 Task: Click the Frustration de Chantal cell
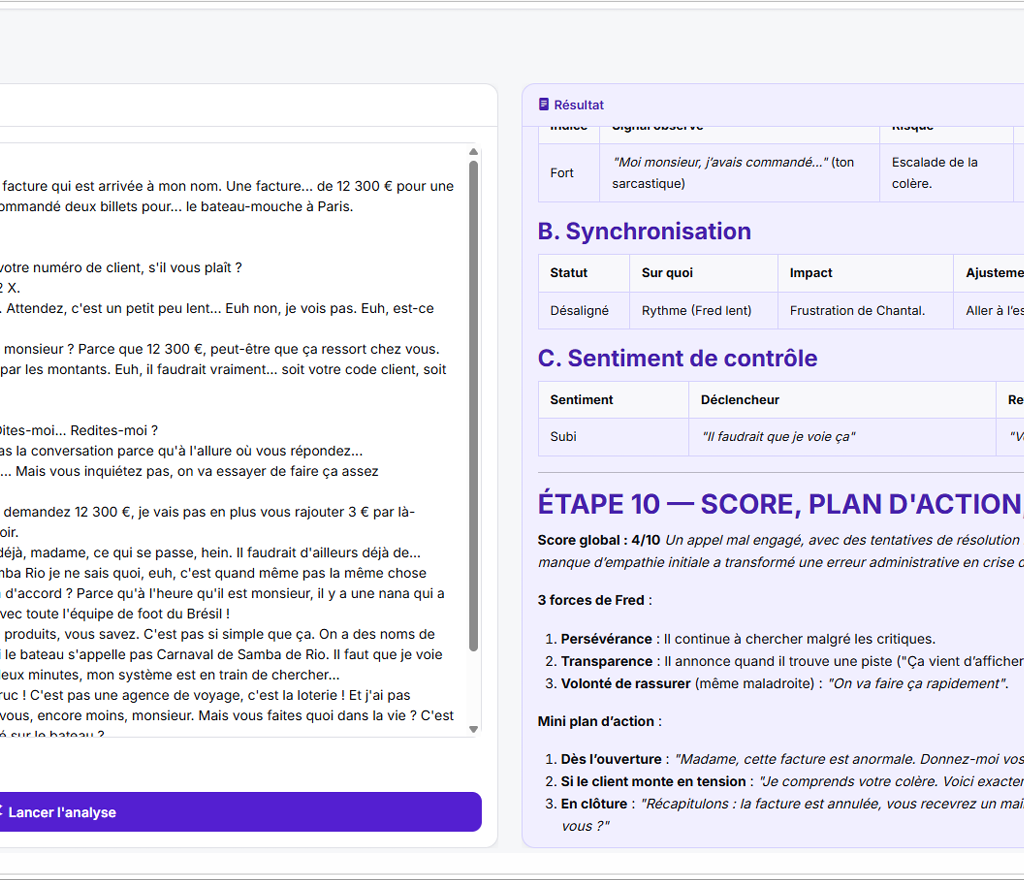pyautogui.click(x=865, y=311)
